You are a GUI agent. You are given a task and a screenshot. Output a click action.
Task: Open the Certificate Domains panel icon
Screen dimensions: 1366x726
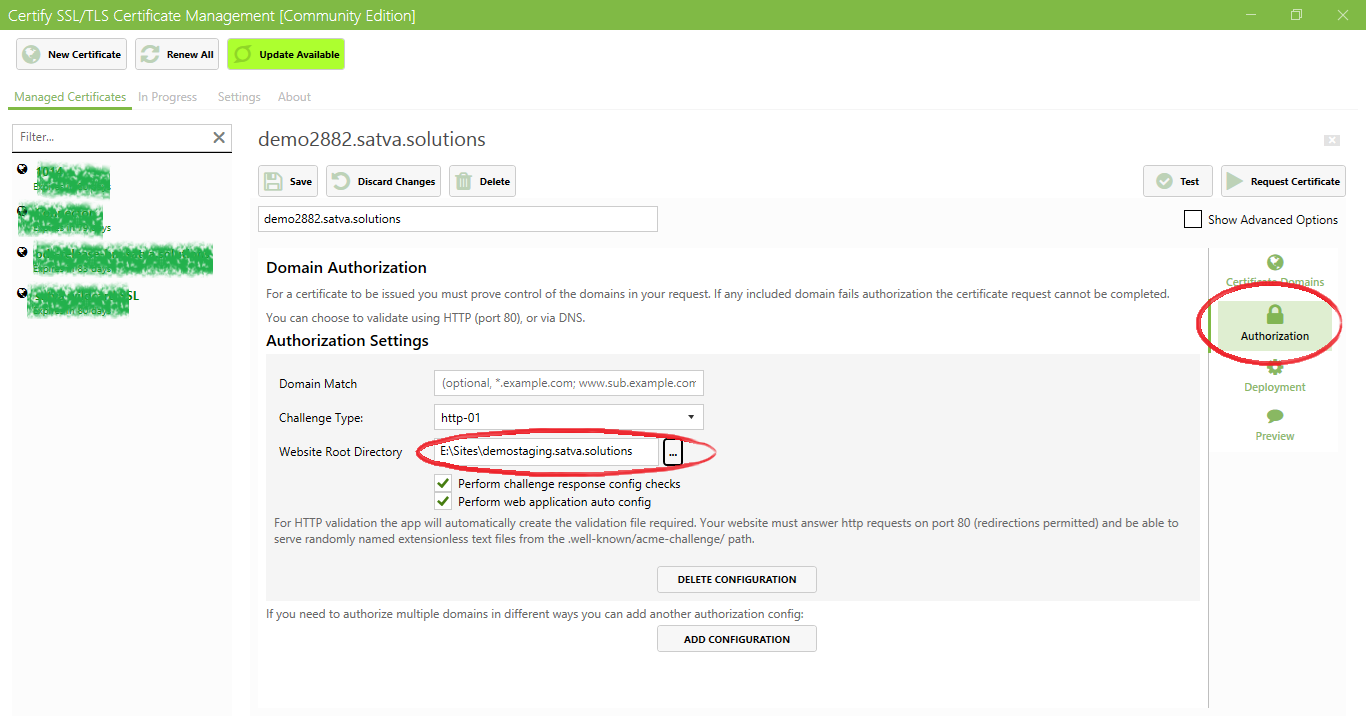(x=1274, y=264)
